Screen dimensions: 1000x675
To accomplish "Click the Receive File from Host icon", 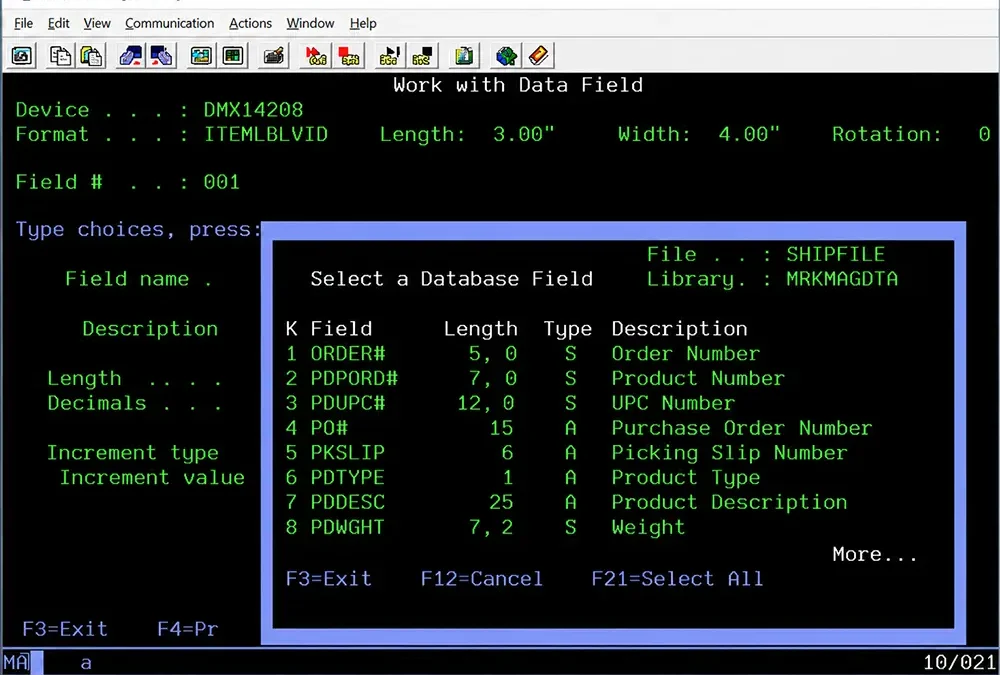I will [161, 56].
